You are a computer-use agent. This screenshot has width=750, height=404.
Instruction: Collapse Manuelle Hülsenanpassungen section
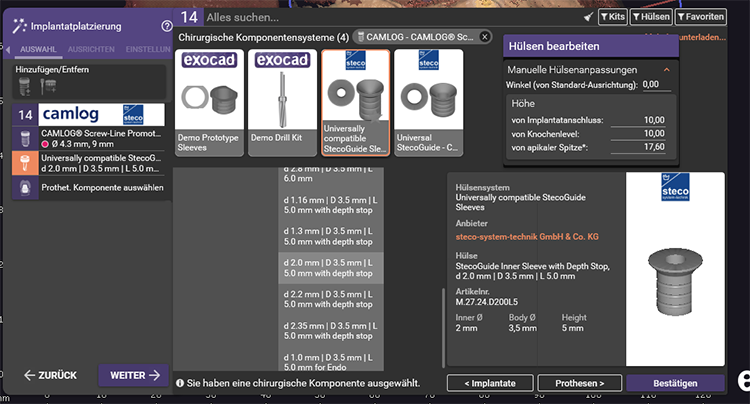666,70
